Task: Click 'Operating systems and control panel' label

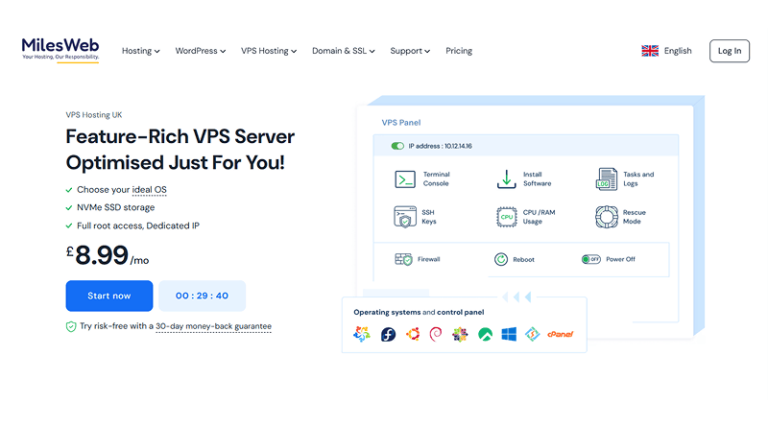Action: click(419, 312)
